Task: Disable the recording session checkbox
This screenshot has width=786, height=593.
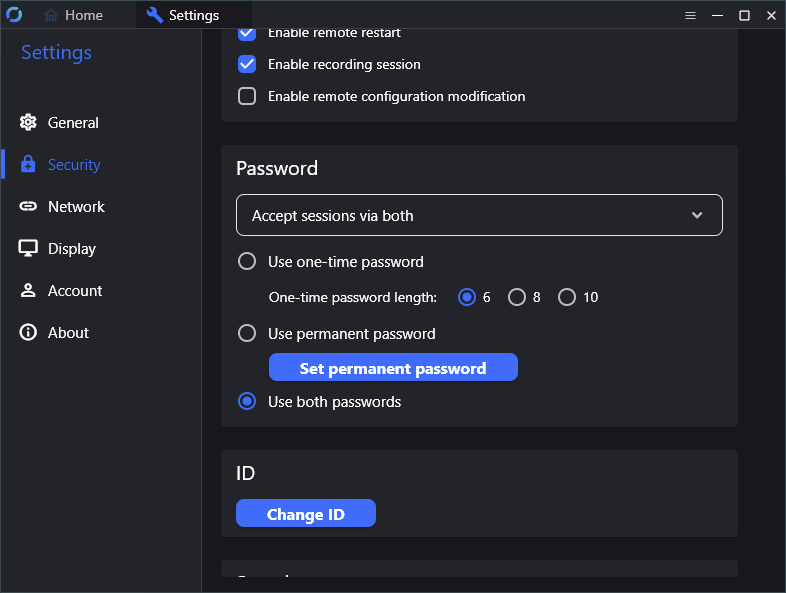Action: click(x=247, y=64)
